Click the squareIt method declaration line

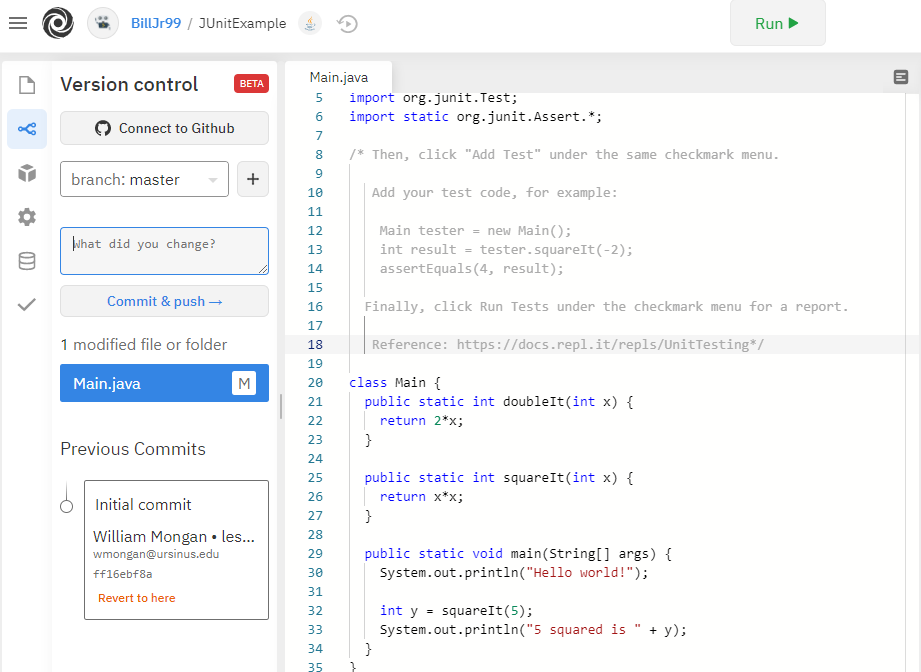[499, 478]
